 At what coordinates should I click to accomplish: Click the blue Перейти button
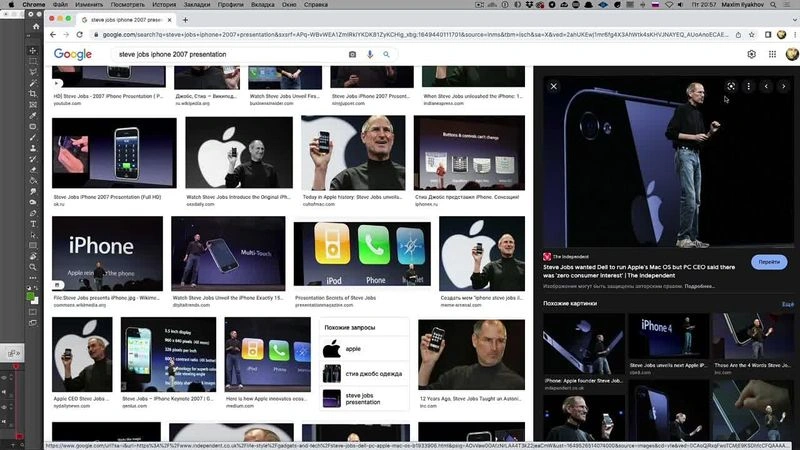point(769,262)
